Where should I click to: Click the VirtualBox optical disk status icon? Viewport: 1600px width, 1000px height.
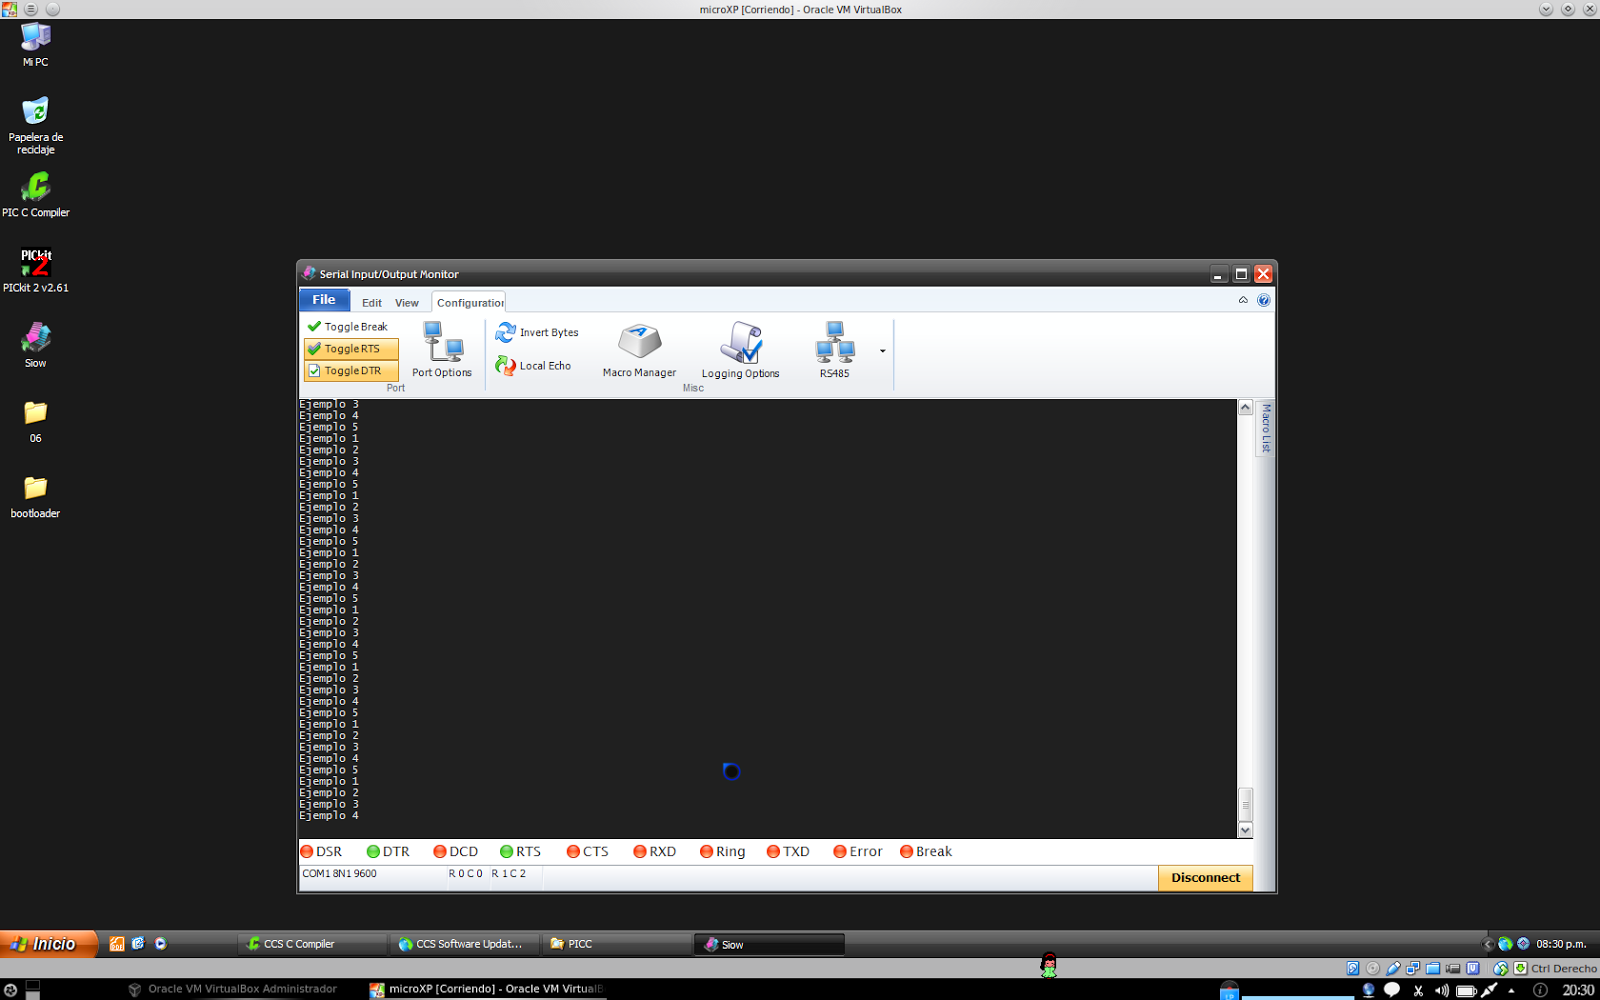coord(1373,968)
